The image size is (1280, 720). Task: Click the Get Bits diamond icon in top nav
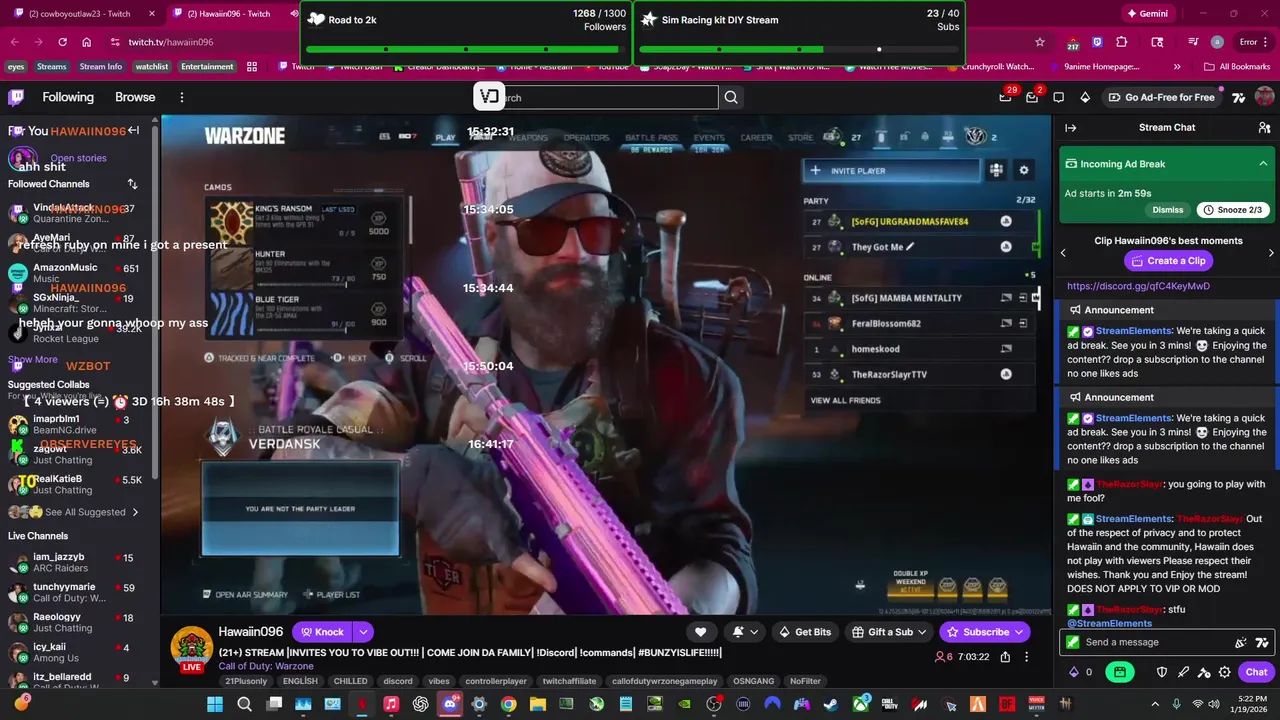click(x=1085, y=97)
